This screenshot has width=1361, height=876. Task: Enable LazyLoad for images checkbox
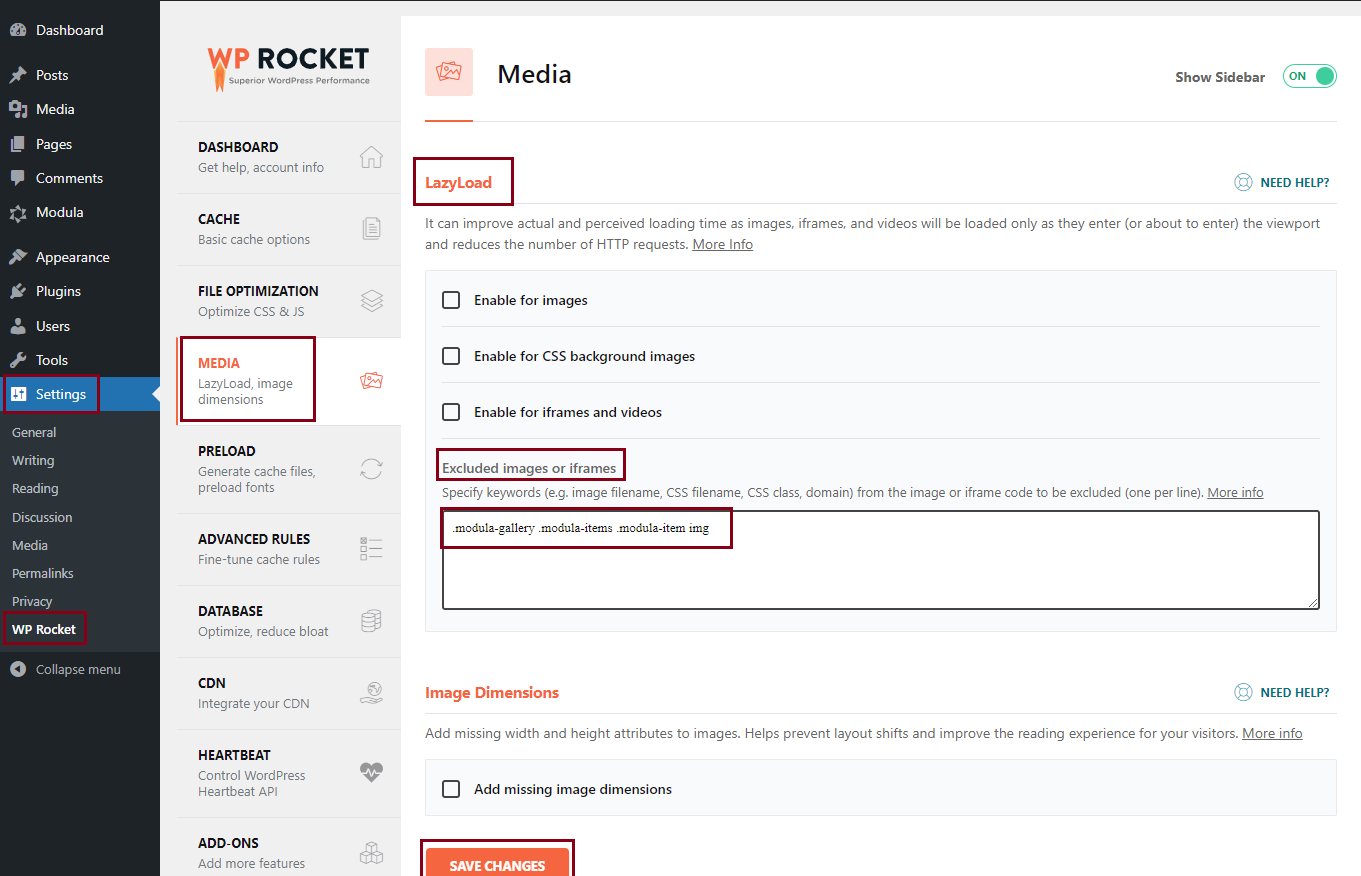coord(451,300)
